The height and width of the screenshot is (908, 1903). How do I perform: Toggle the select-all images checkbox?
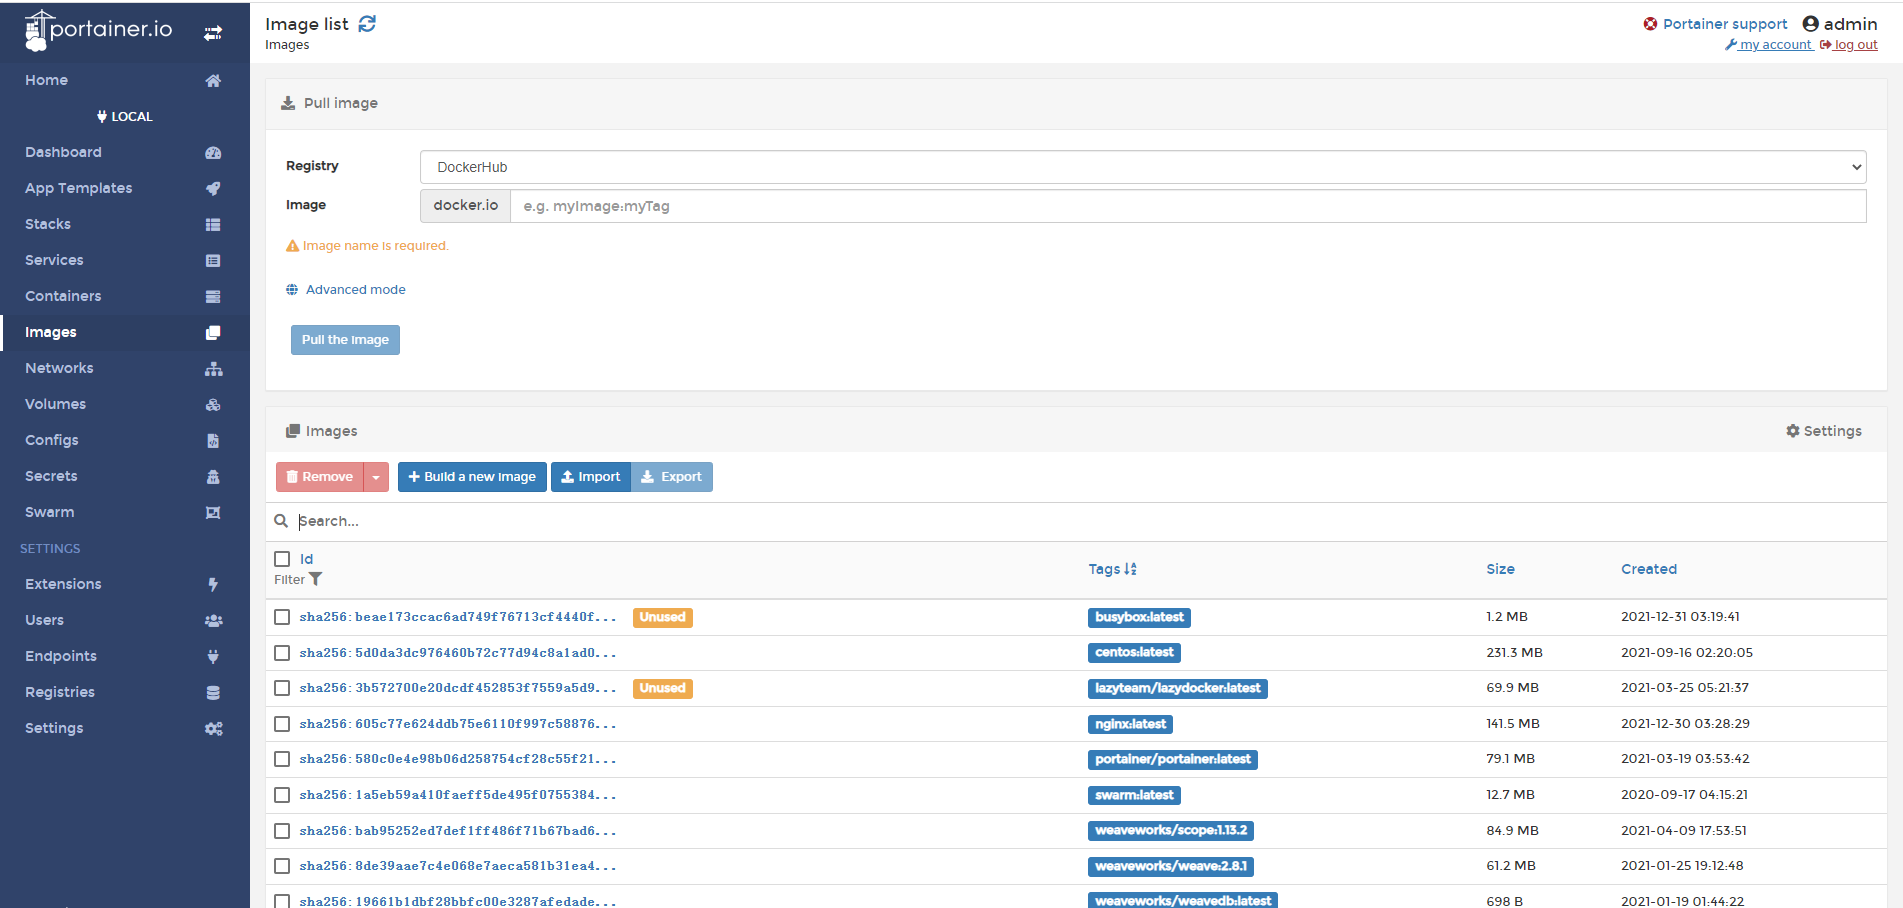point(282,559)
